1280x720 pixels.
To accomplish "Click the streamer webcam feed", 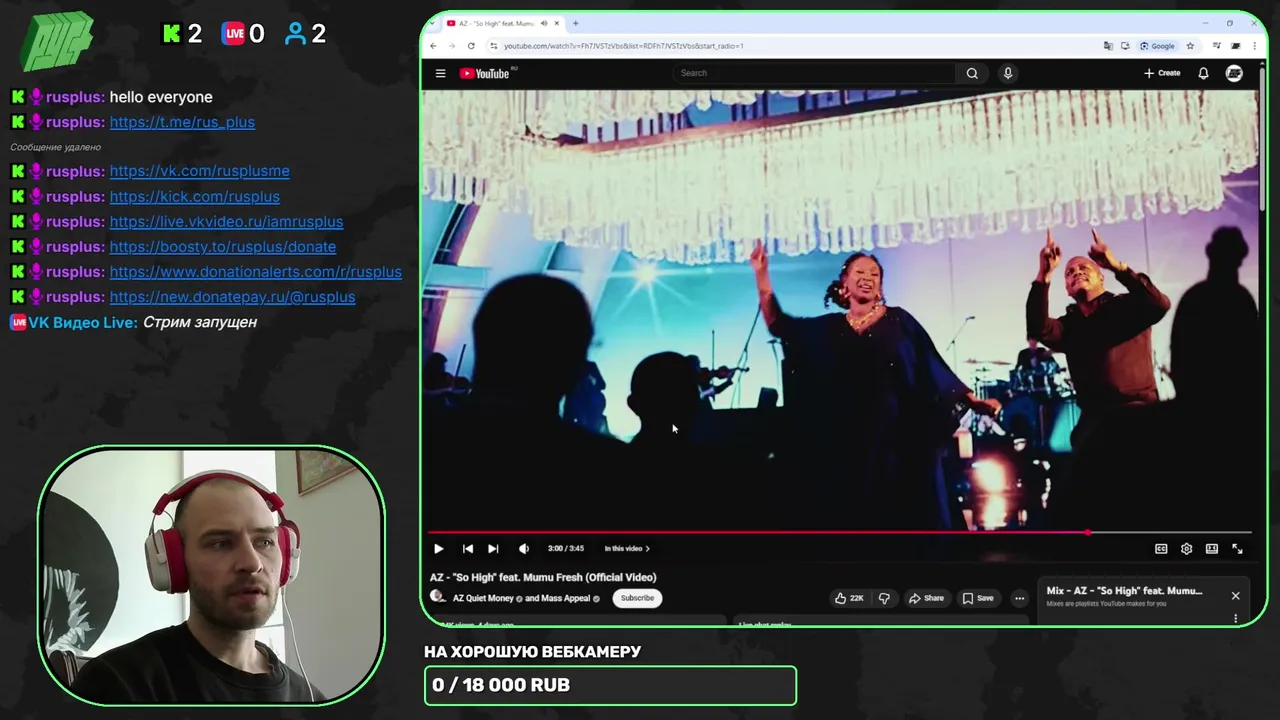I will (211, 575).
